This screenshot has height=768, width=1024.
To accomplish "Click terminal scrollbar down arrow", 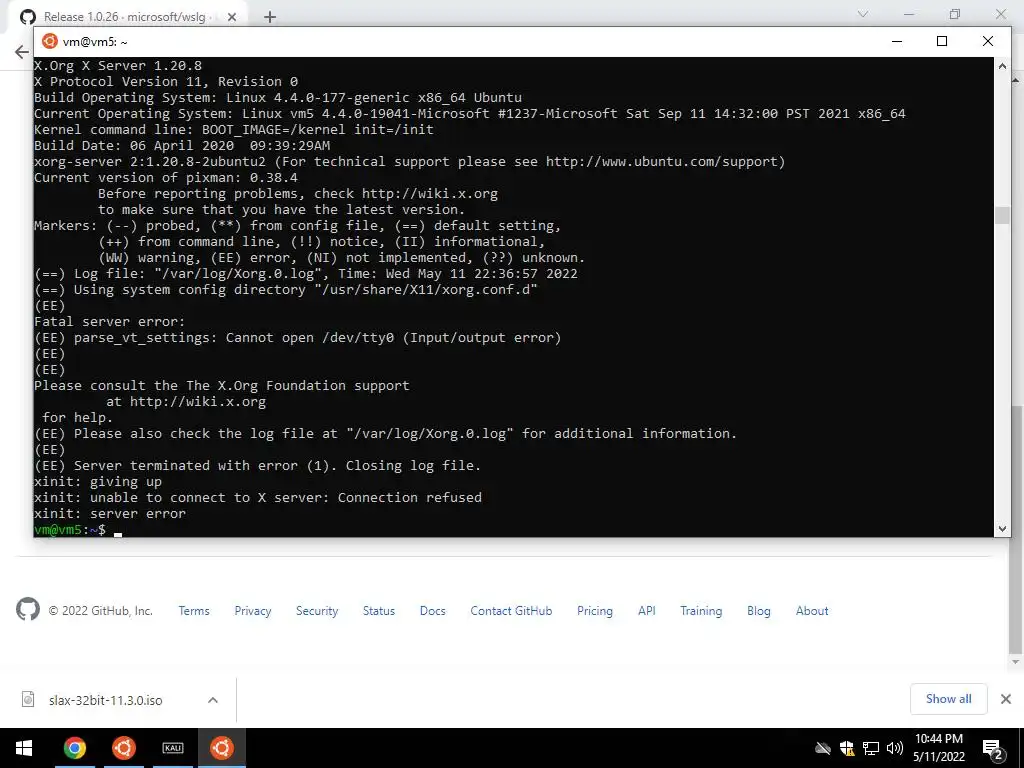I will coord(1002,529).
